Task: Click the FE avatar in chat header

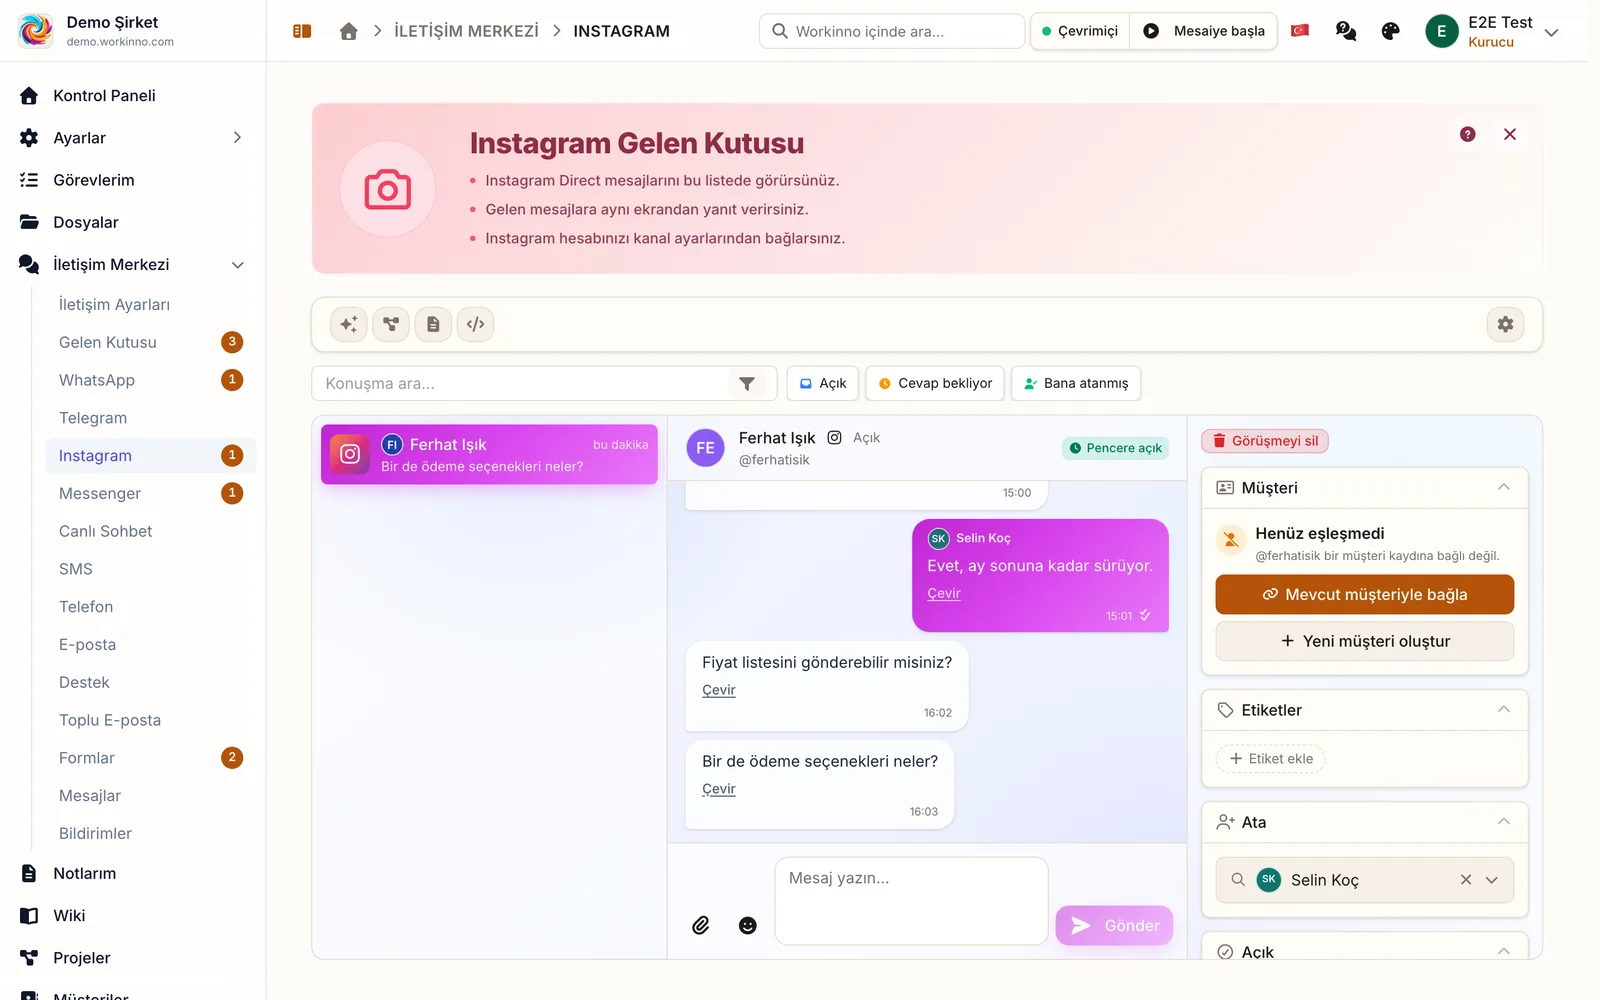Action: [705, 448]
